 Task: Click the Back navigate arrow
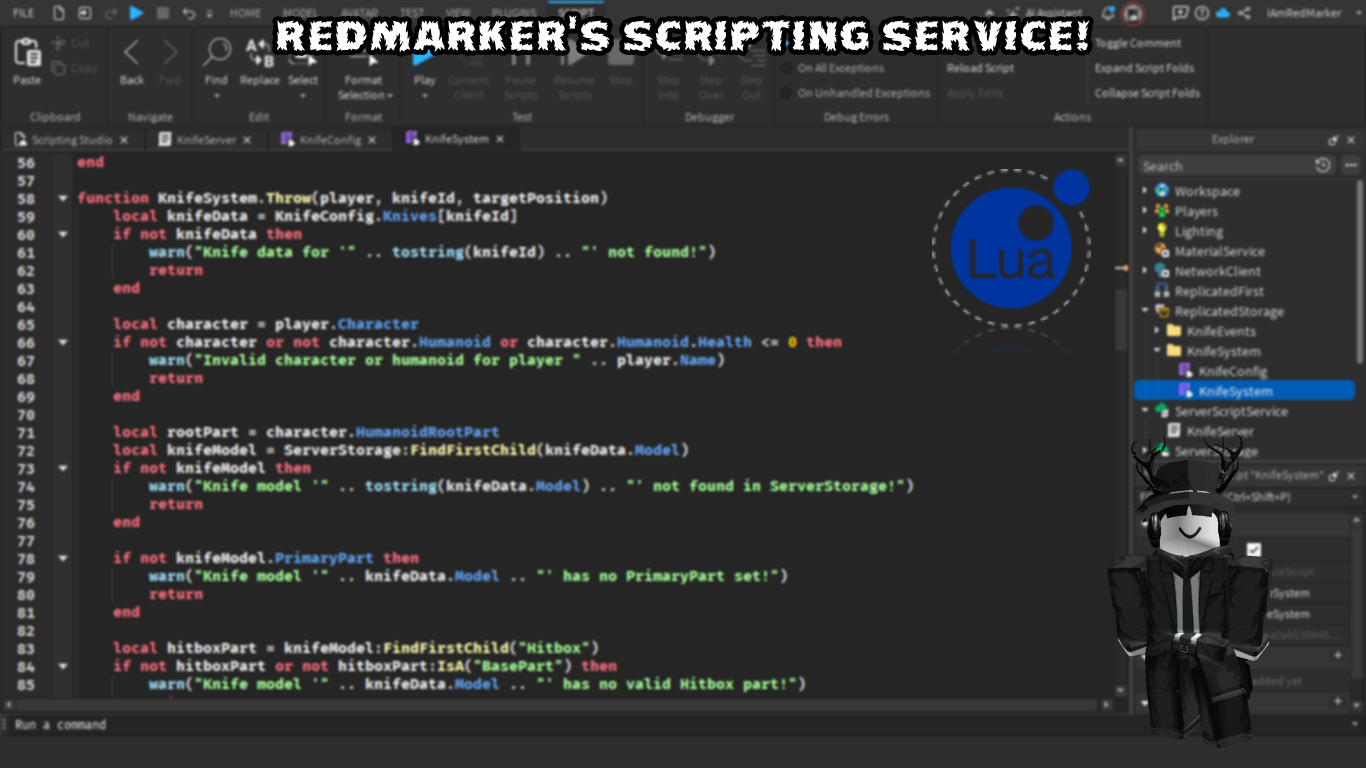(131, 52)
